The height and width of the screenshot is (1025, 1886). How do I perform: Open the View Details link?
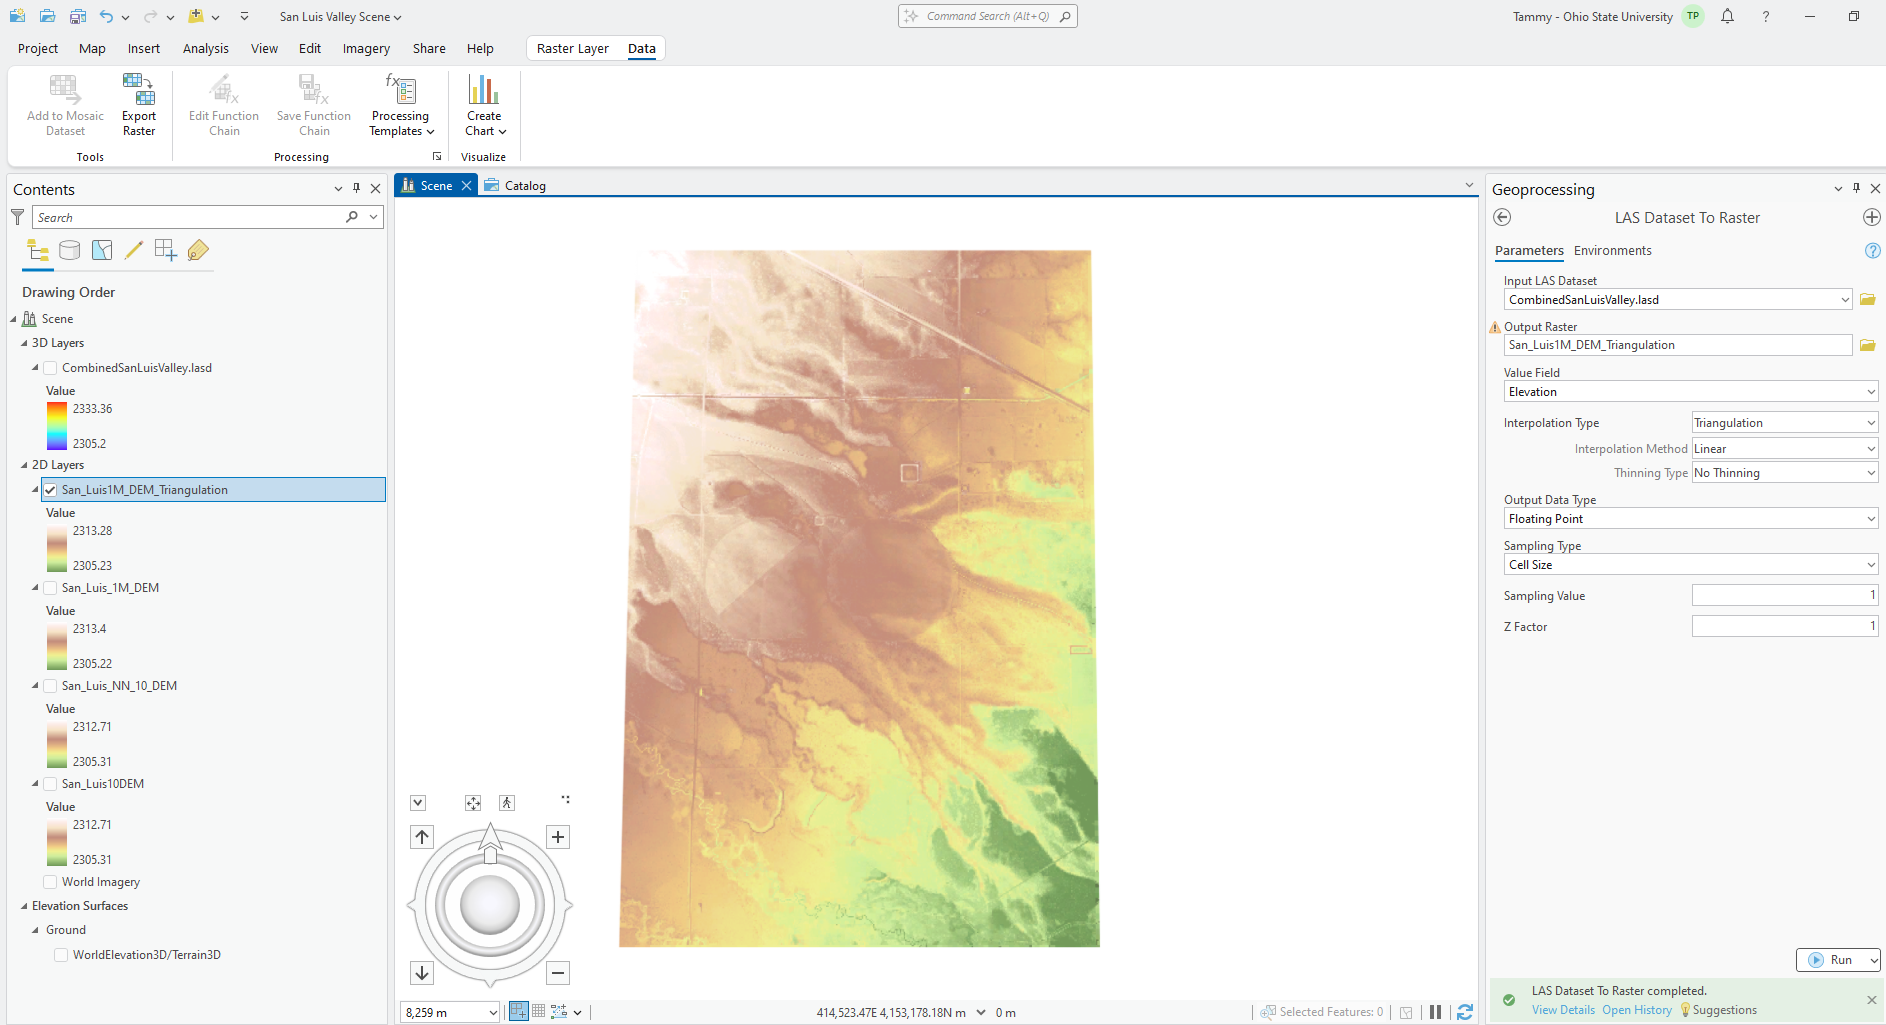point(1563,1010)
